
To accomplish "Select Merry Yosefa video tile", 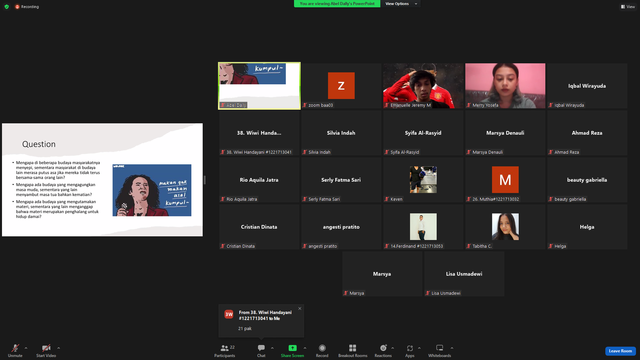I will (x=505, y=86).
